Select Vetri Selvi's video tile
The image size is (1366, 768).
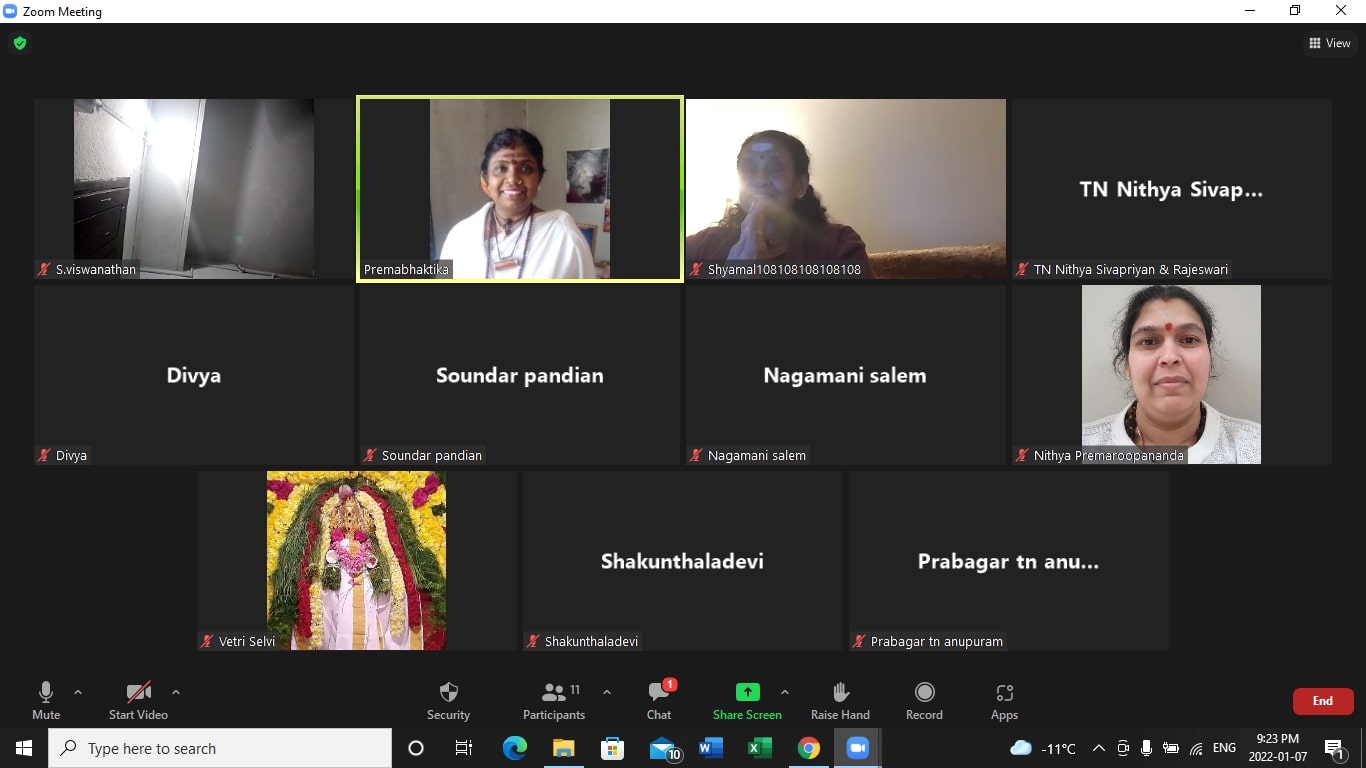coord(356,561)
